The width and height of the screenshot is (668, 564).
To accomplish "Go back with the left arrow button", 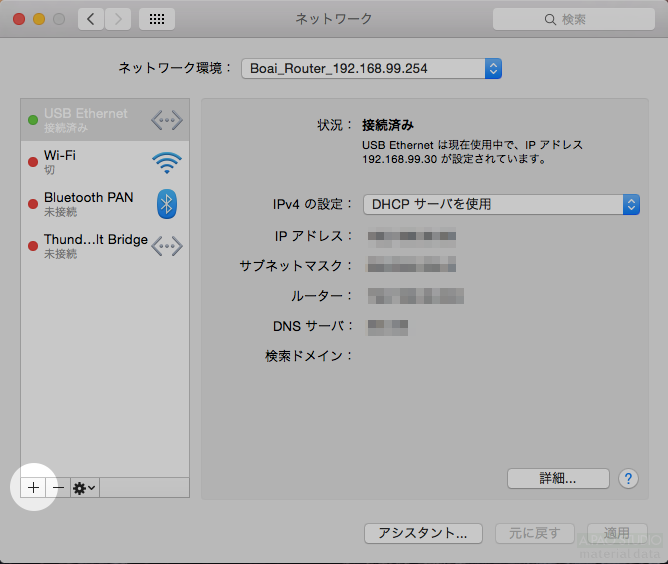I will pos(91,19).
